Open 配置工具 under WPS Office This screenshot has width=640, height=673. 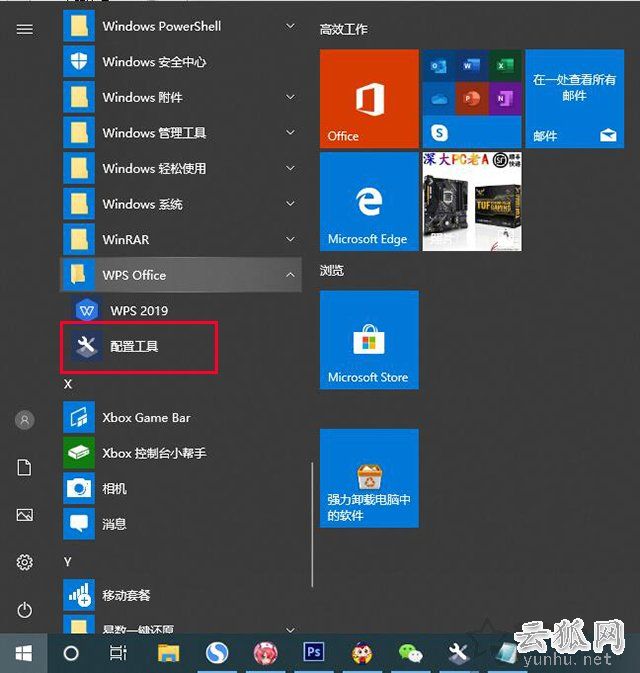click(181, 346)
